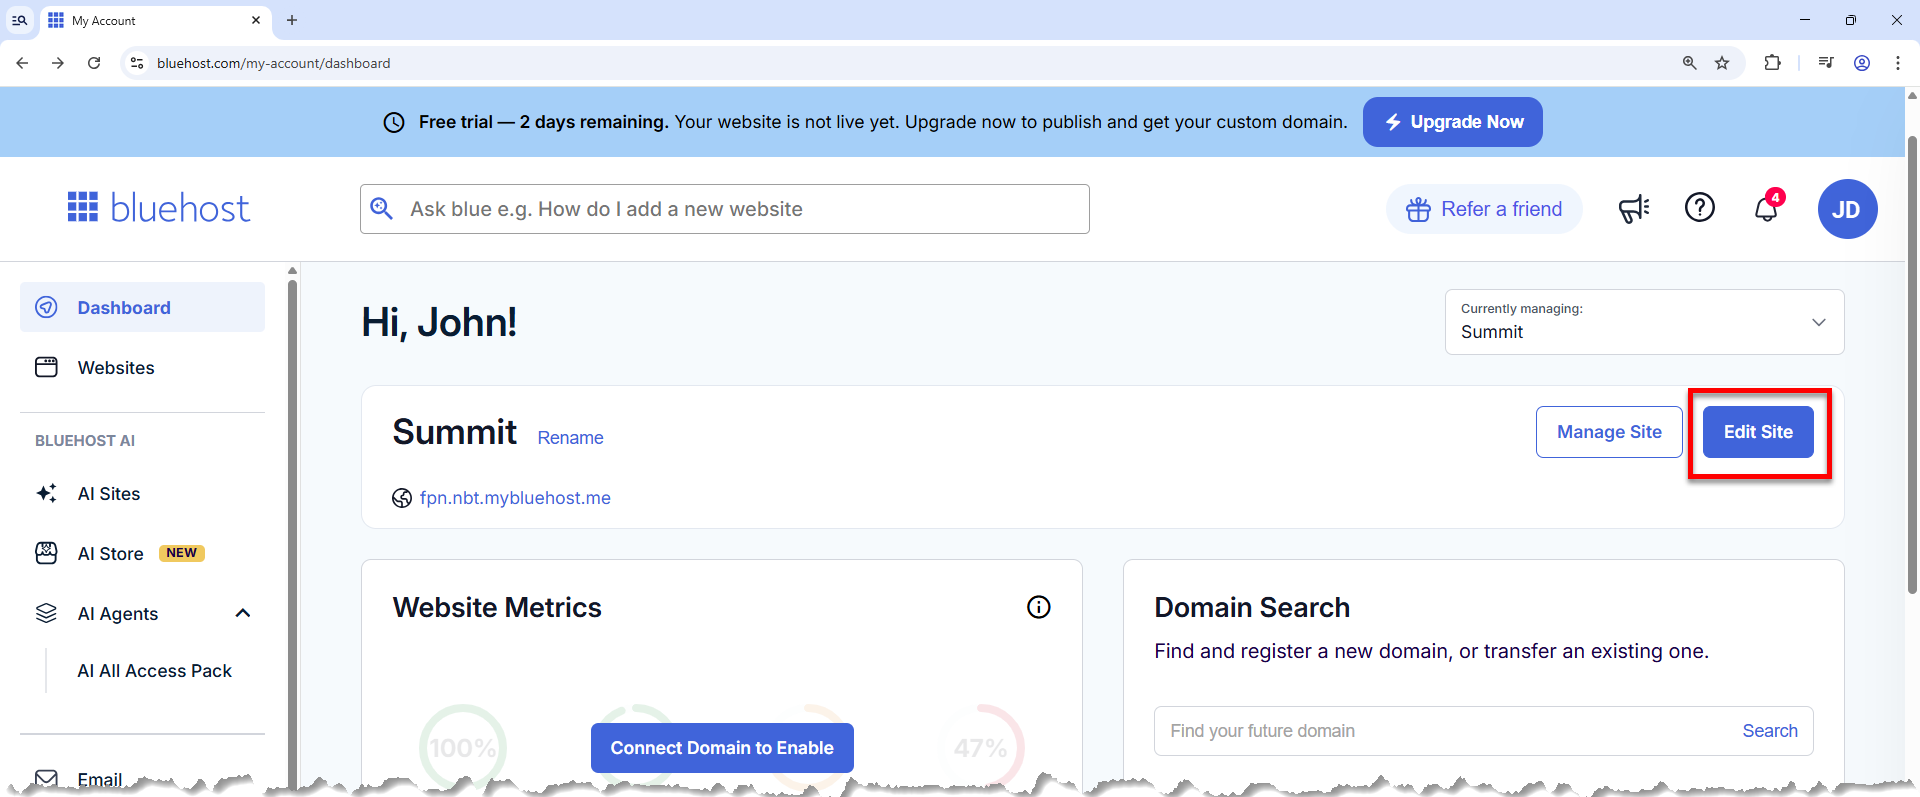Open AI All Access Pack

tap(154, 671)
